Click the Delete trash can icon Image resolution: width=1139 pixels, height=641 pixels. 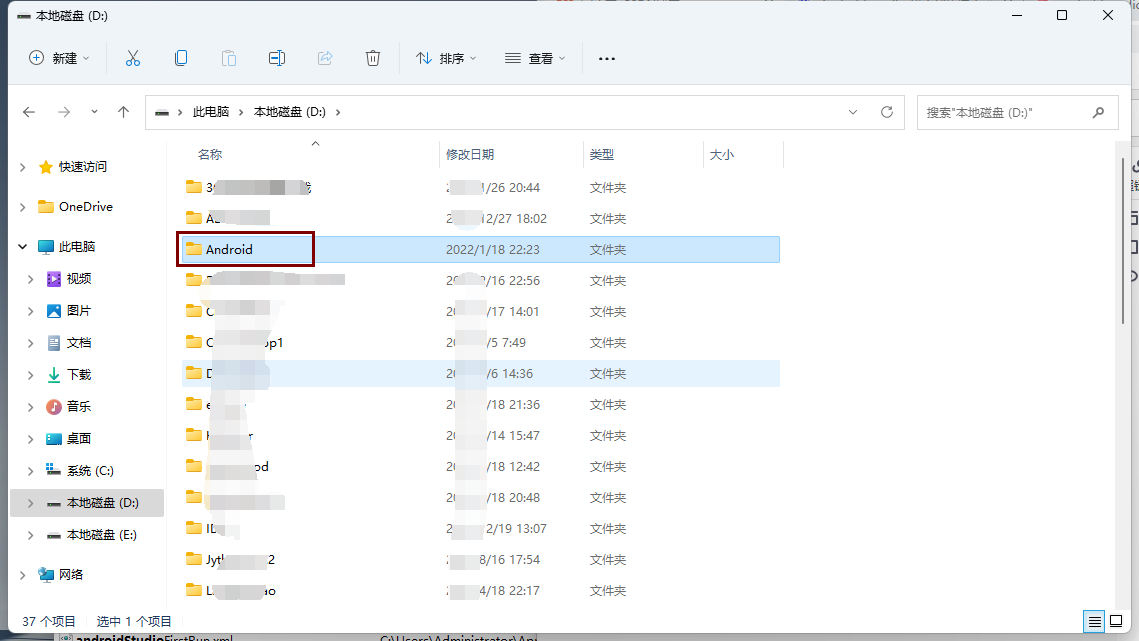tap(373, 58)
